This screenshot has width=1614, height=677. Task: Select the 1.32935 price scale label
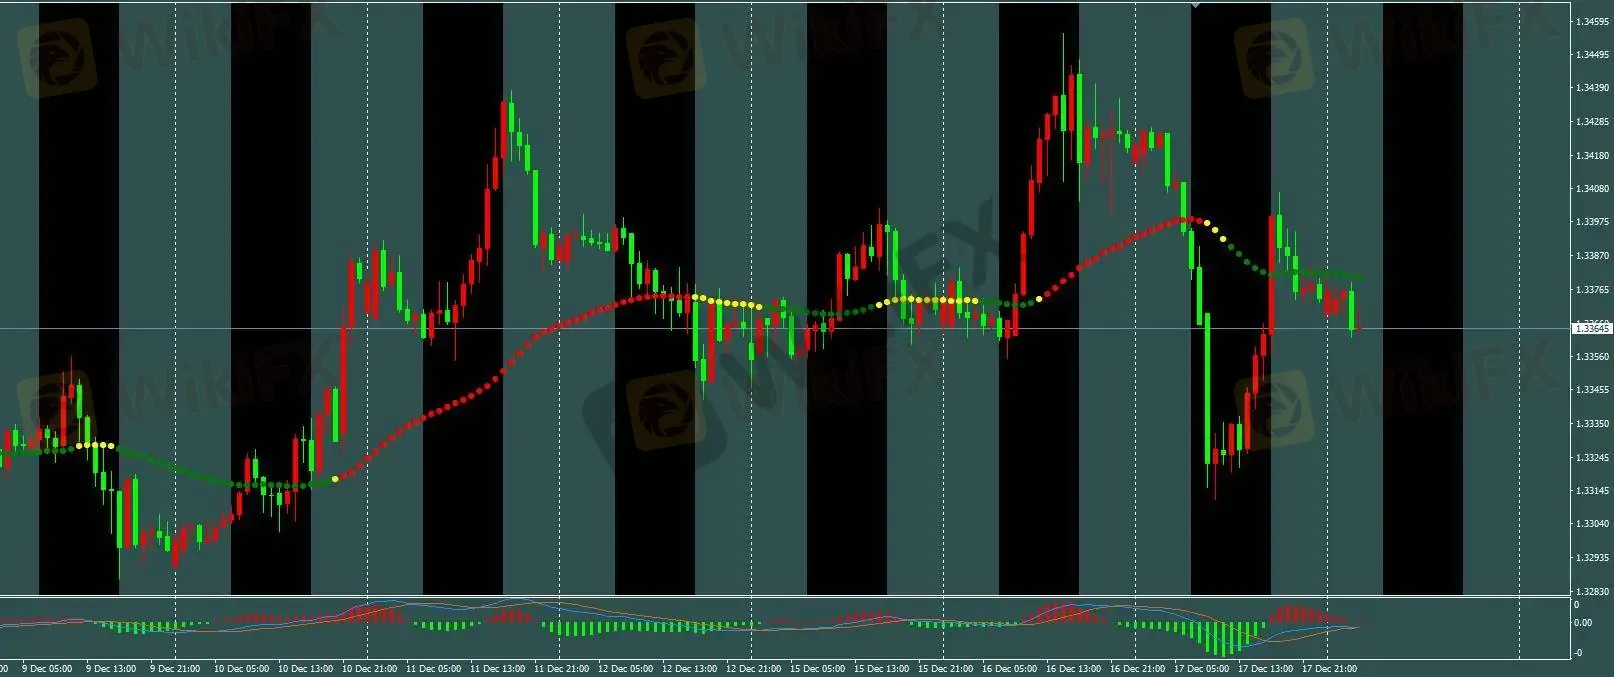click(x=1590, y=558)
